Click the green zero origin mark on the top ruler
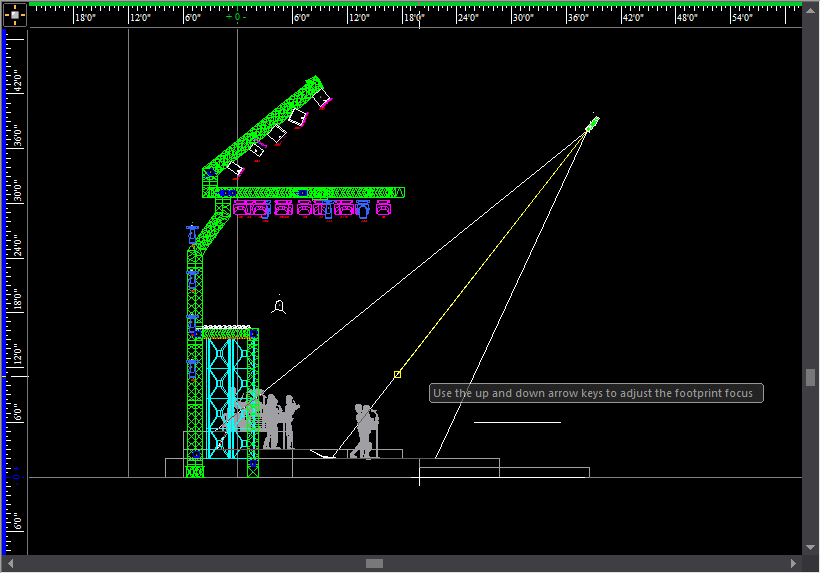This screenshot has height=574, width=821. (x=237, y=17)
